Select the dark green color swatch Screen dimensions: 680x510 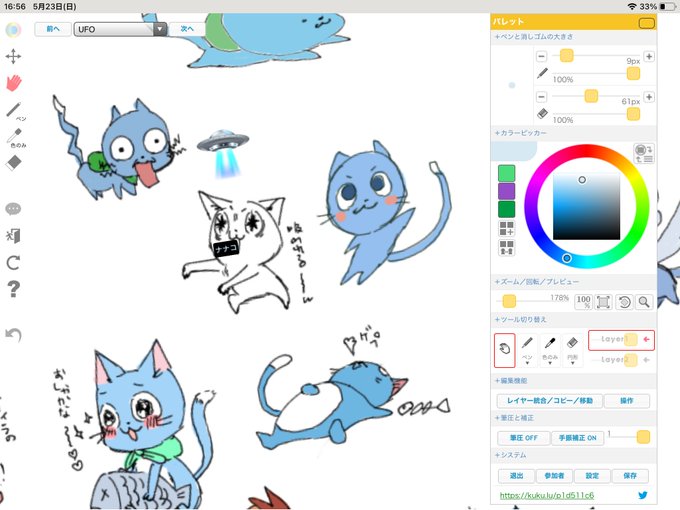(506, 209)
